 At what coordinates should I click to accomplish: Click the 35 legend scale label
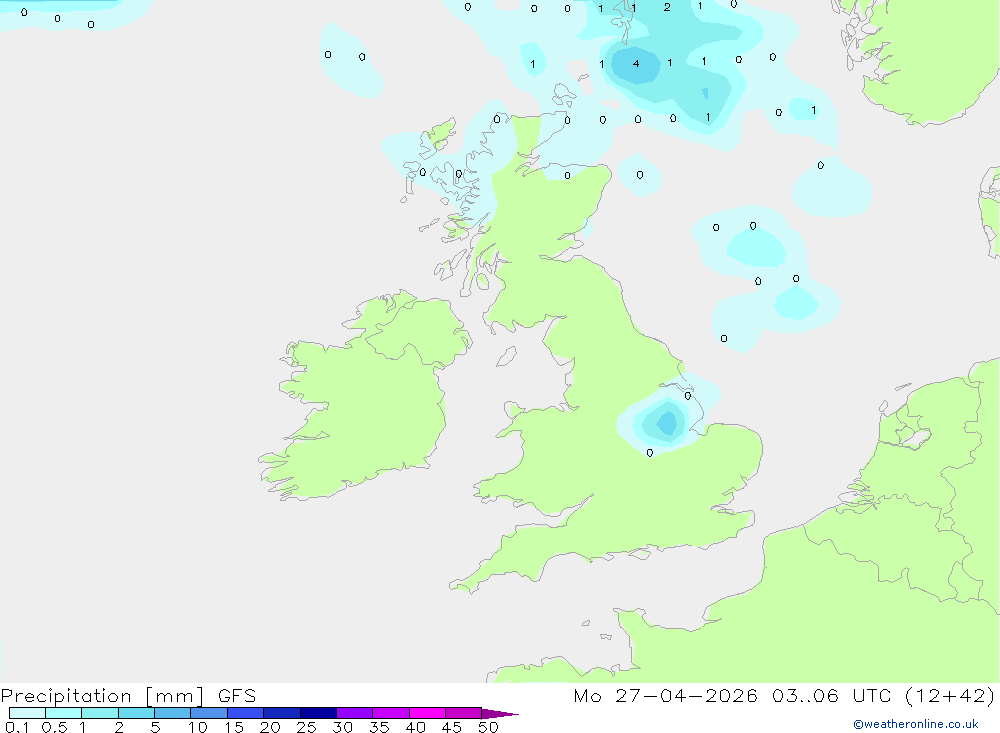[379, 727]
